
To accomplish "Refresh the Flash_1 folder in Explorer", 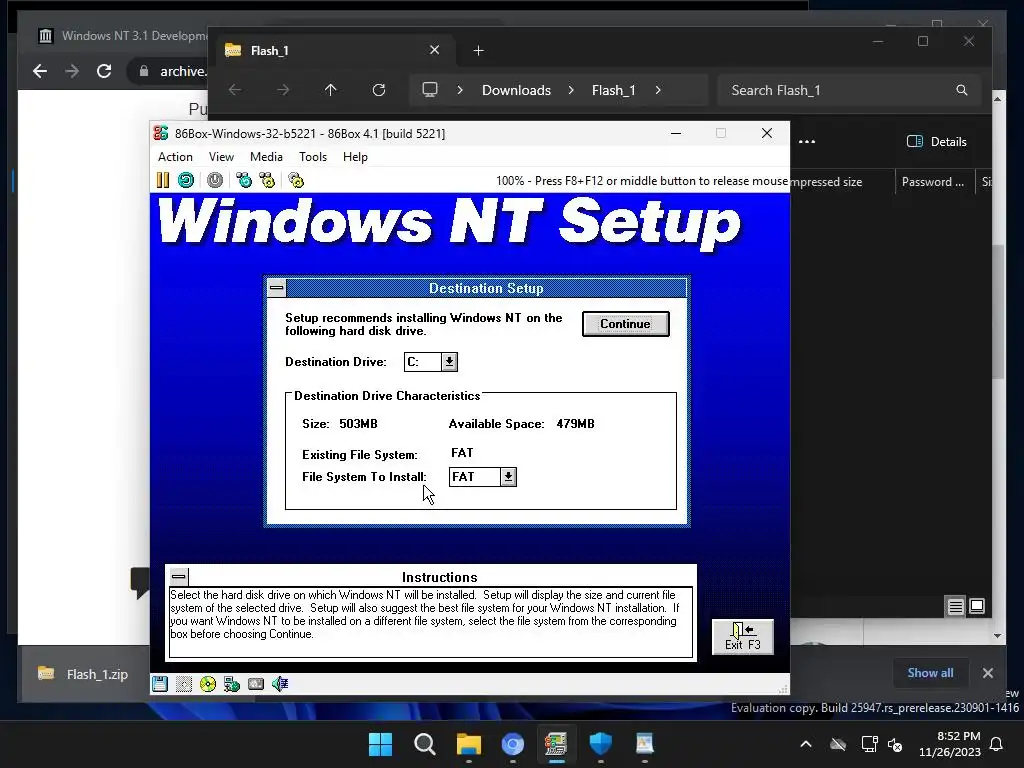I will [x=379, y=90].
